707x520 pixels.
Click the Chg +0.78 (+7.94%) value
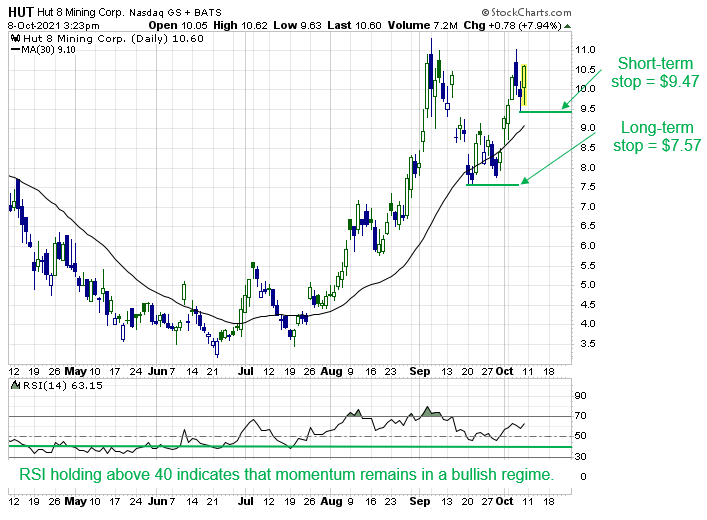click(513, 25)
